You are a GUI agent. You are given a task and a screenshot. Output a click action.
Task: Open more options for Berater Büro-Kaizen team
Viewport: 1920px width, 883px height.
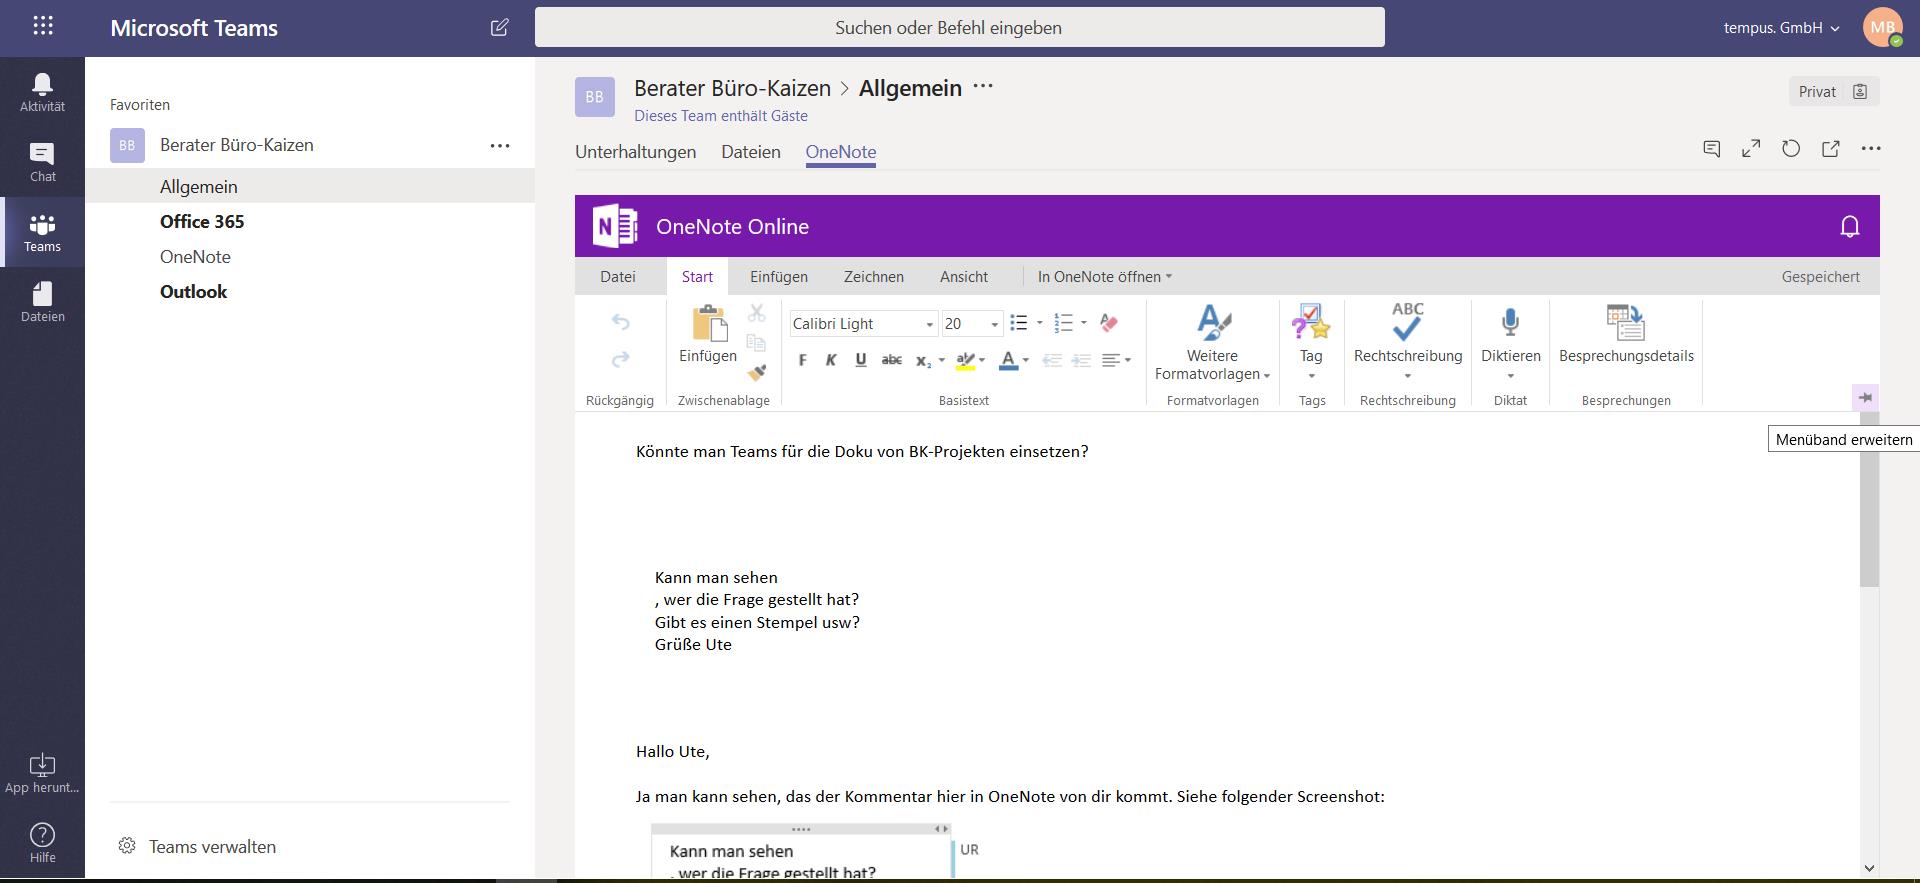tap(500, 146)
